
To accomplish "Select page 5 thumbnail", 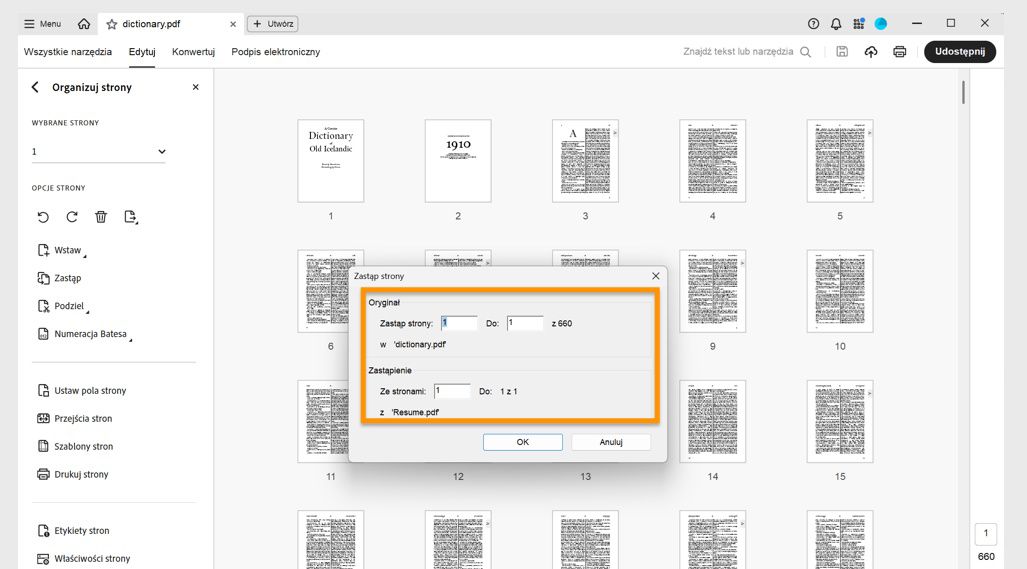I will tap(840, 160).
